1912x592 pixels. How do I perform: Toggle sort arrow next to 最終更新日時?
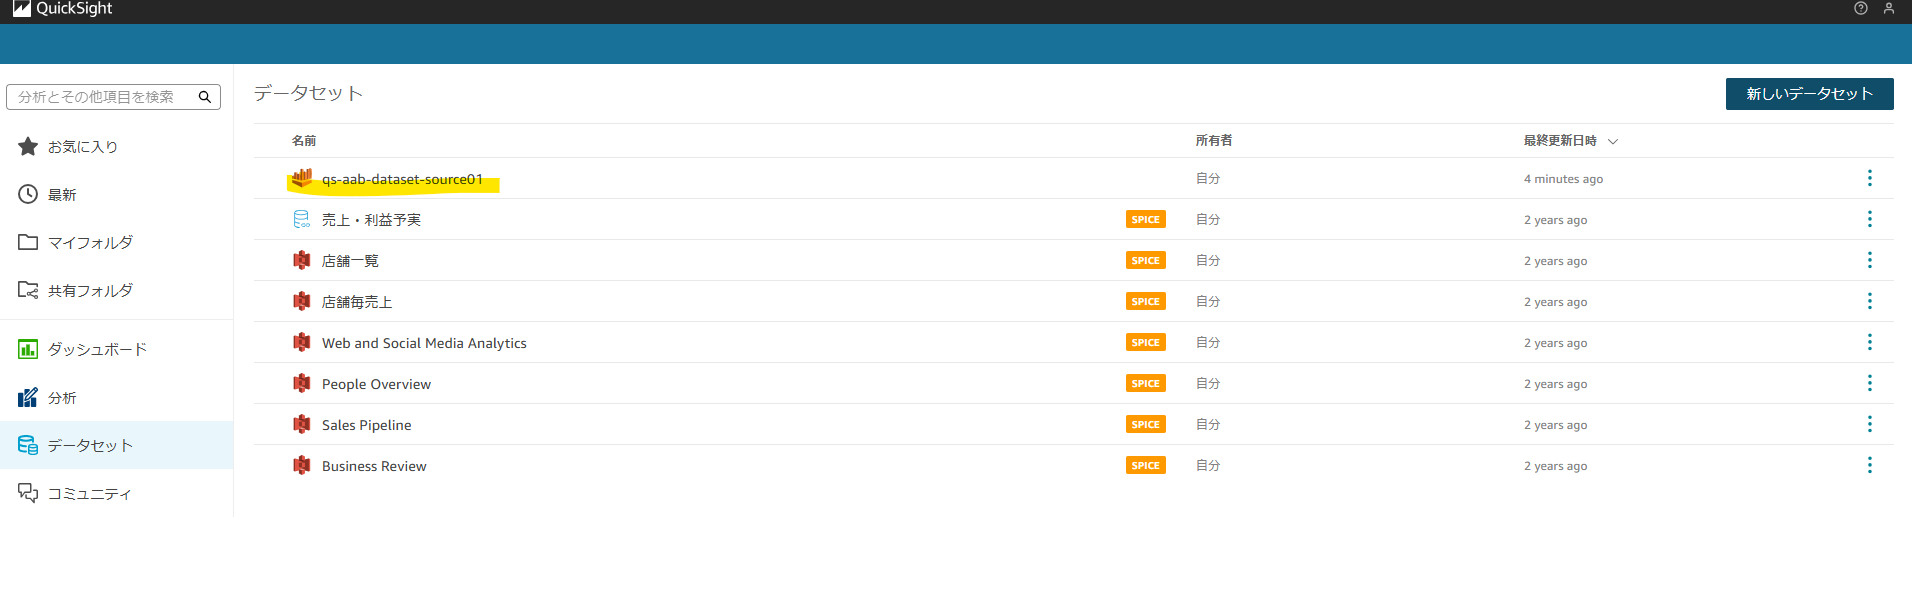(1613, 141)
